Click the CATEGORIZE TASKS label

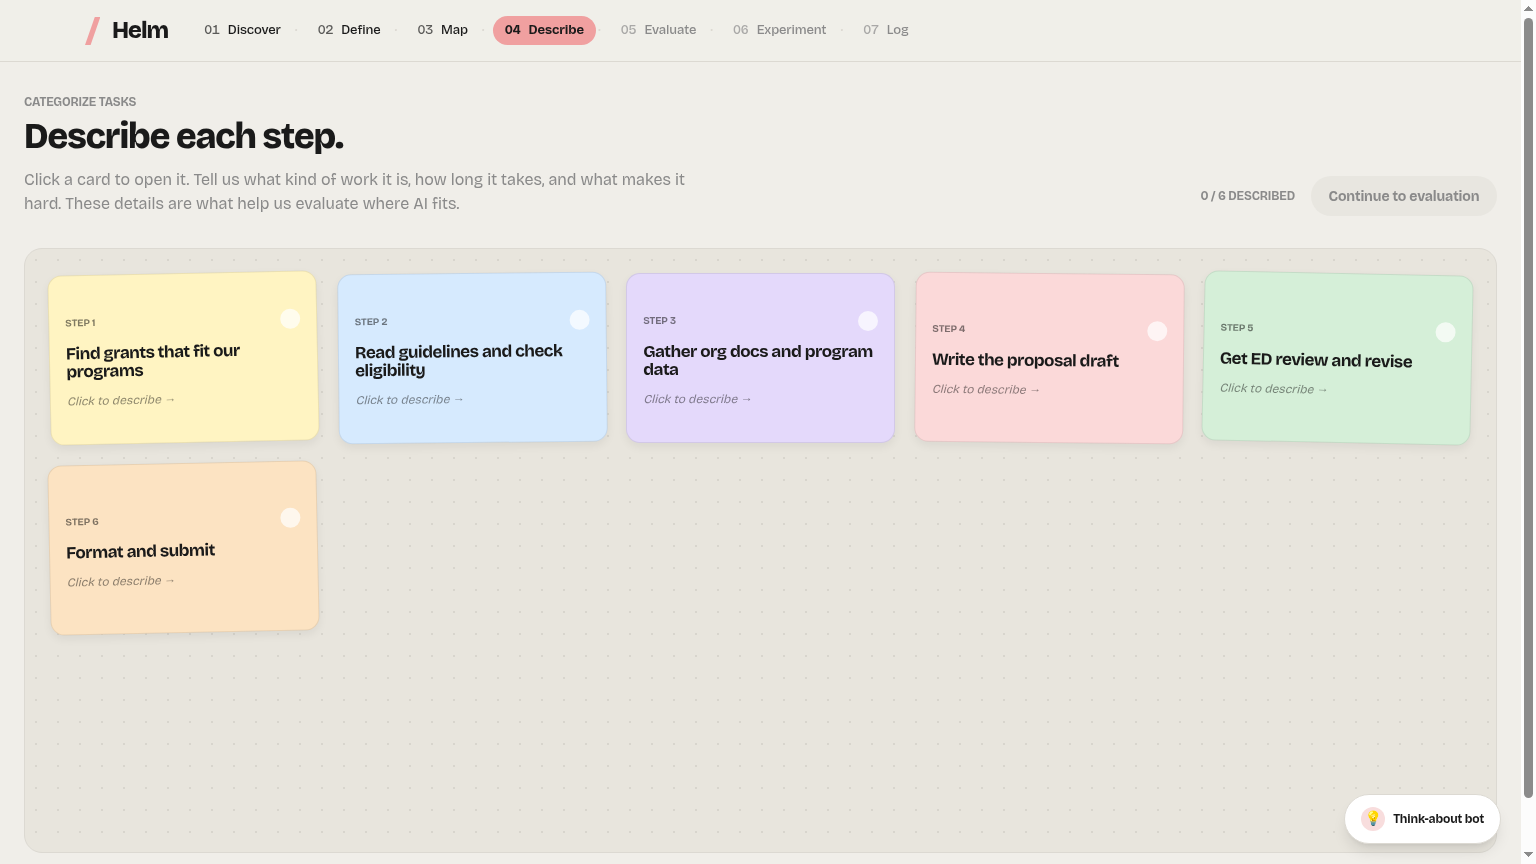pos(80,102)
